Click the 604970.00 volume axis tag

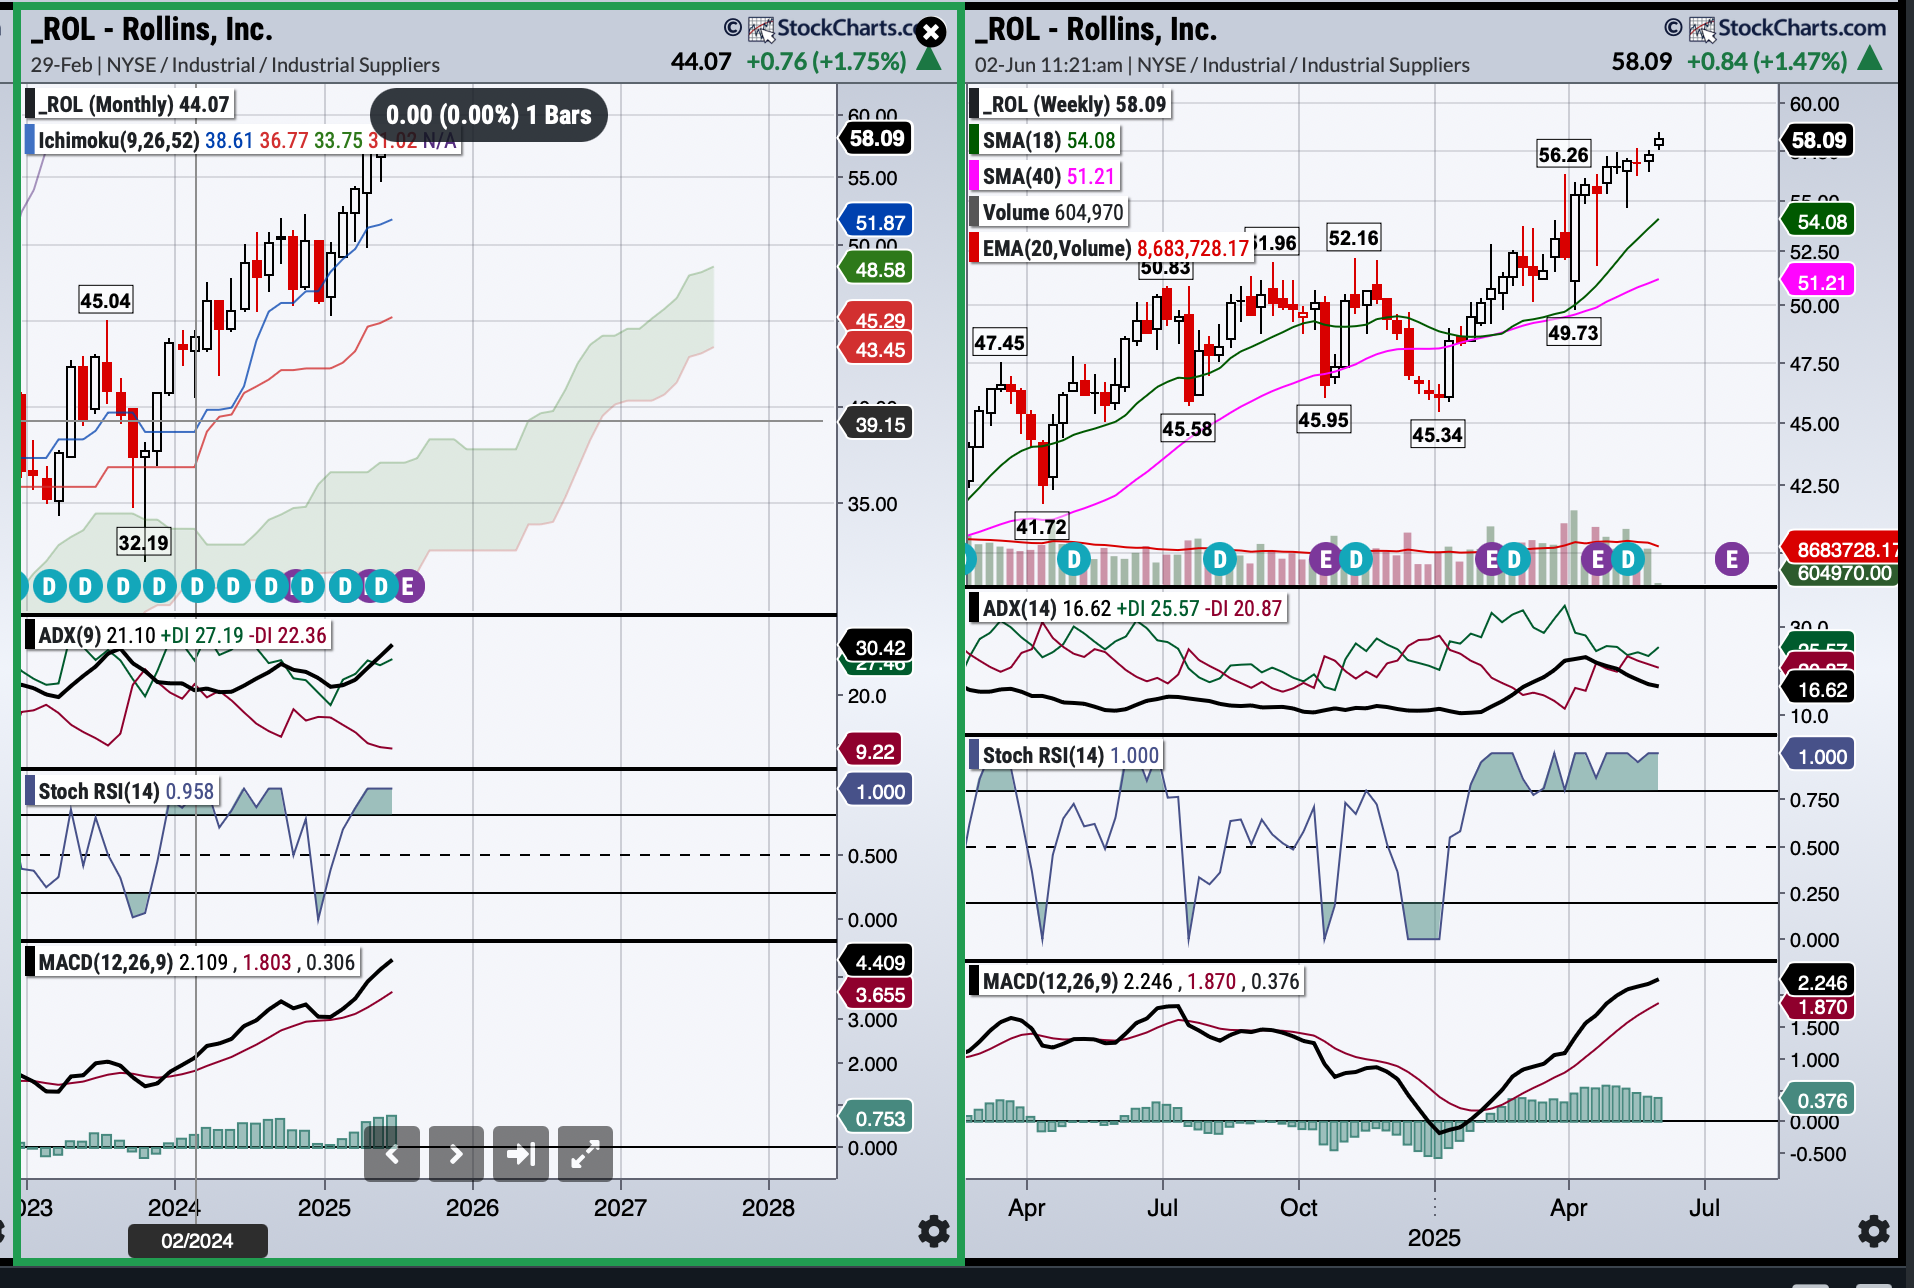(x=1841, y=573)
